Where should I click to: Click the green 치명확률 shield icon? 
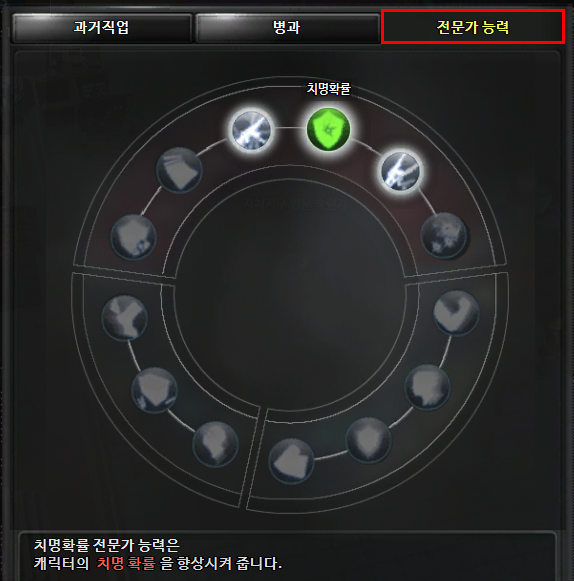(x=328, y=129)
